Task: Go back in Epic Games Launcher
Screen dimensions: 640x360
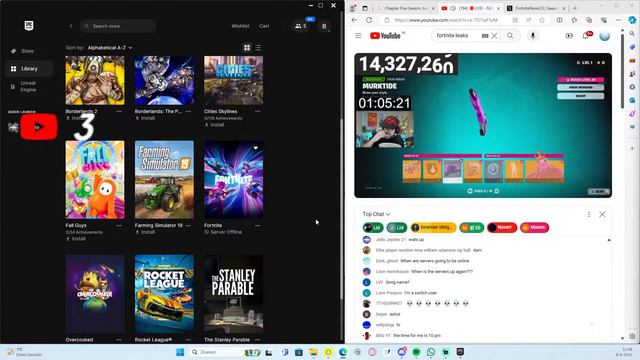Action: pos(71,26)
